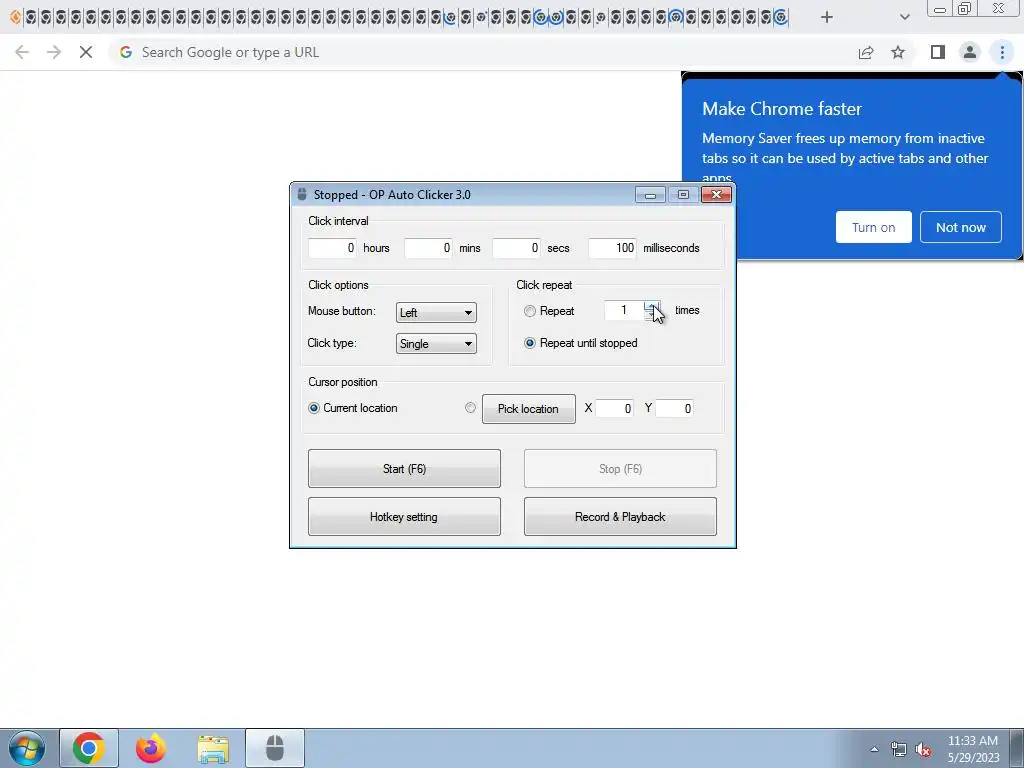Screen dimensions: 1024x768
Task: Click the repeat count stepper arrows
Action: pyautogui.click(x=652, y=311)
